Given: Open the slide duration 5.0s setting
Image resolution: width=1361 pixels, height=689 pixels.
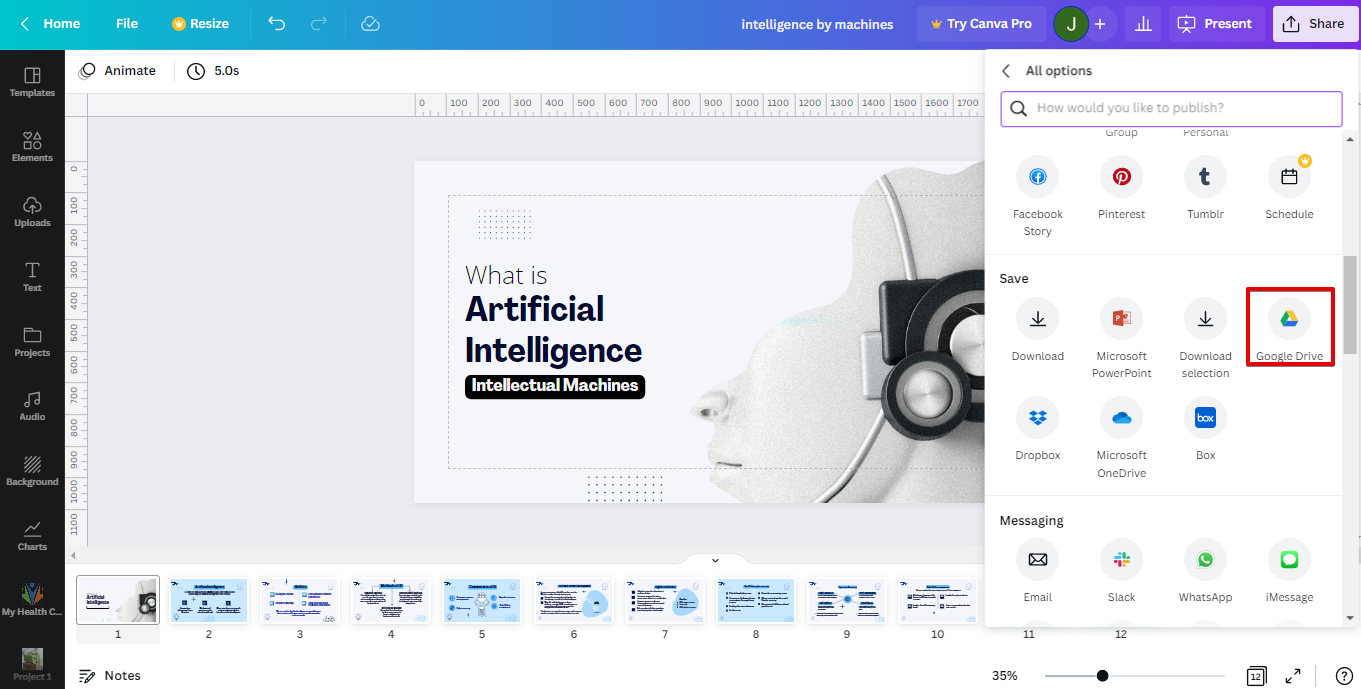Looking at the screenshot, I should [213, 71].
